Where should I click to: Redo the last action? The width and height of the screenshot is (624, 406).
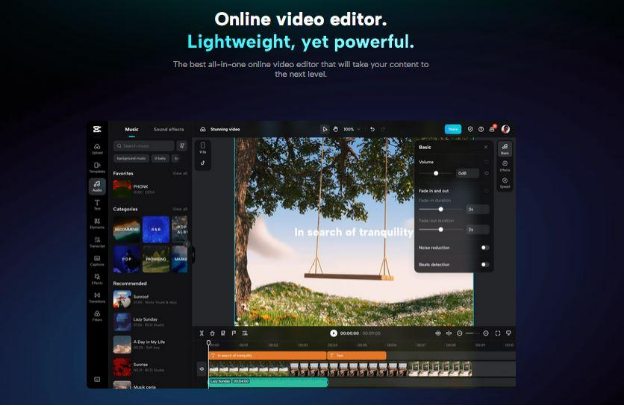(x=383, y=129)
